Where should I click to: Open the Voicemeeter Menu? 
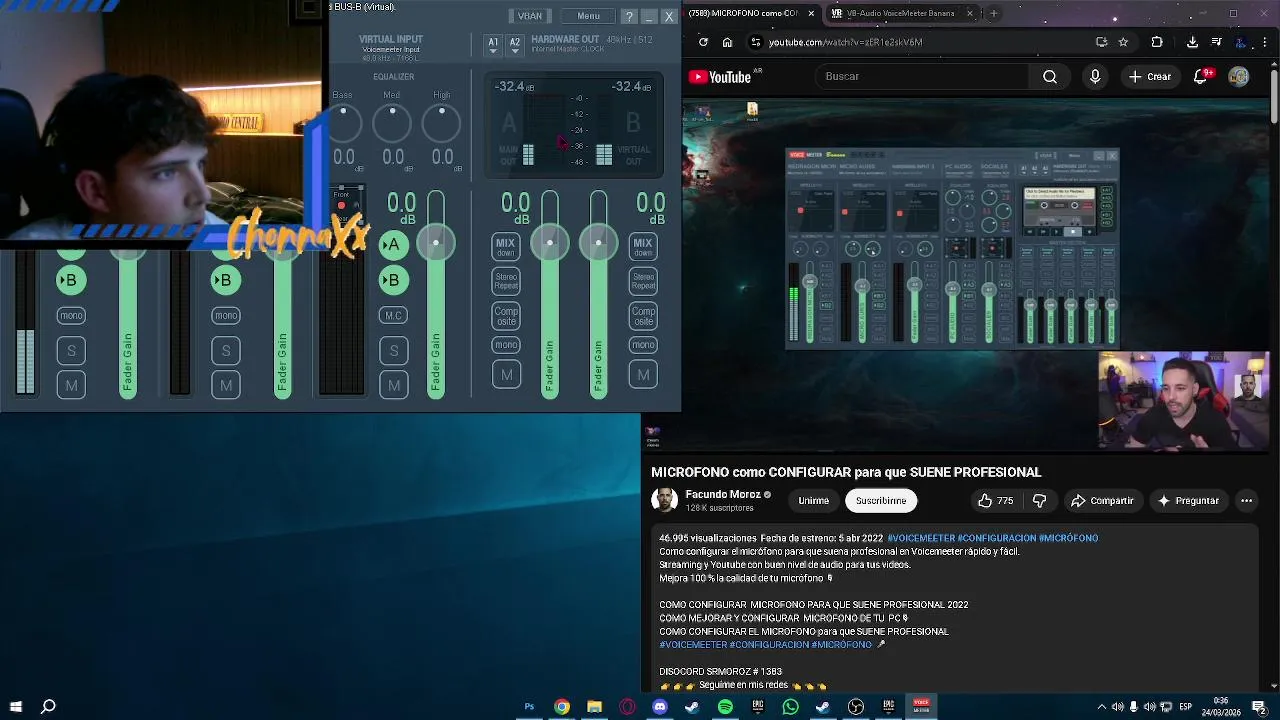[588, 16]
